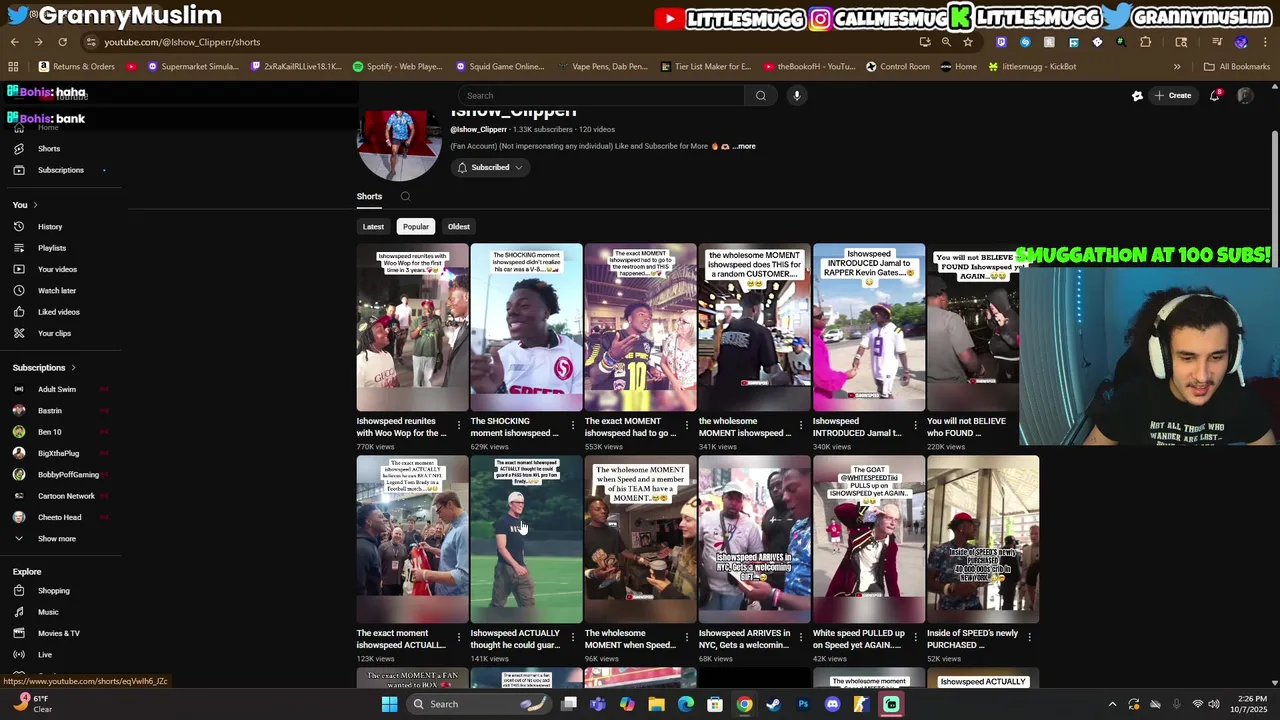Click the YouTube search magnifier button
1280x720 pixels.
761,96
